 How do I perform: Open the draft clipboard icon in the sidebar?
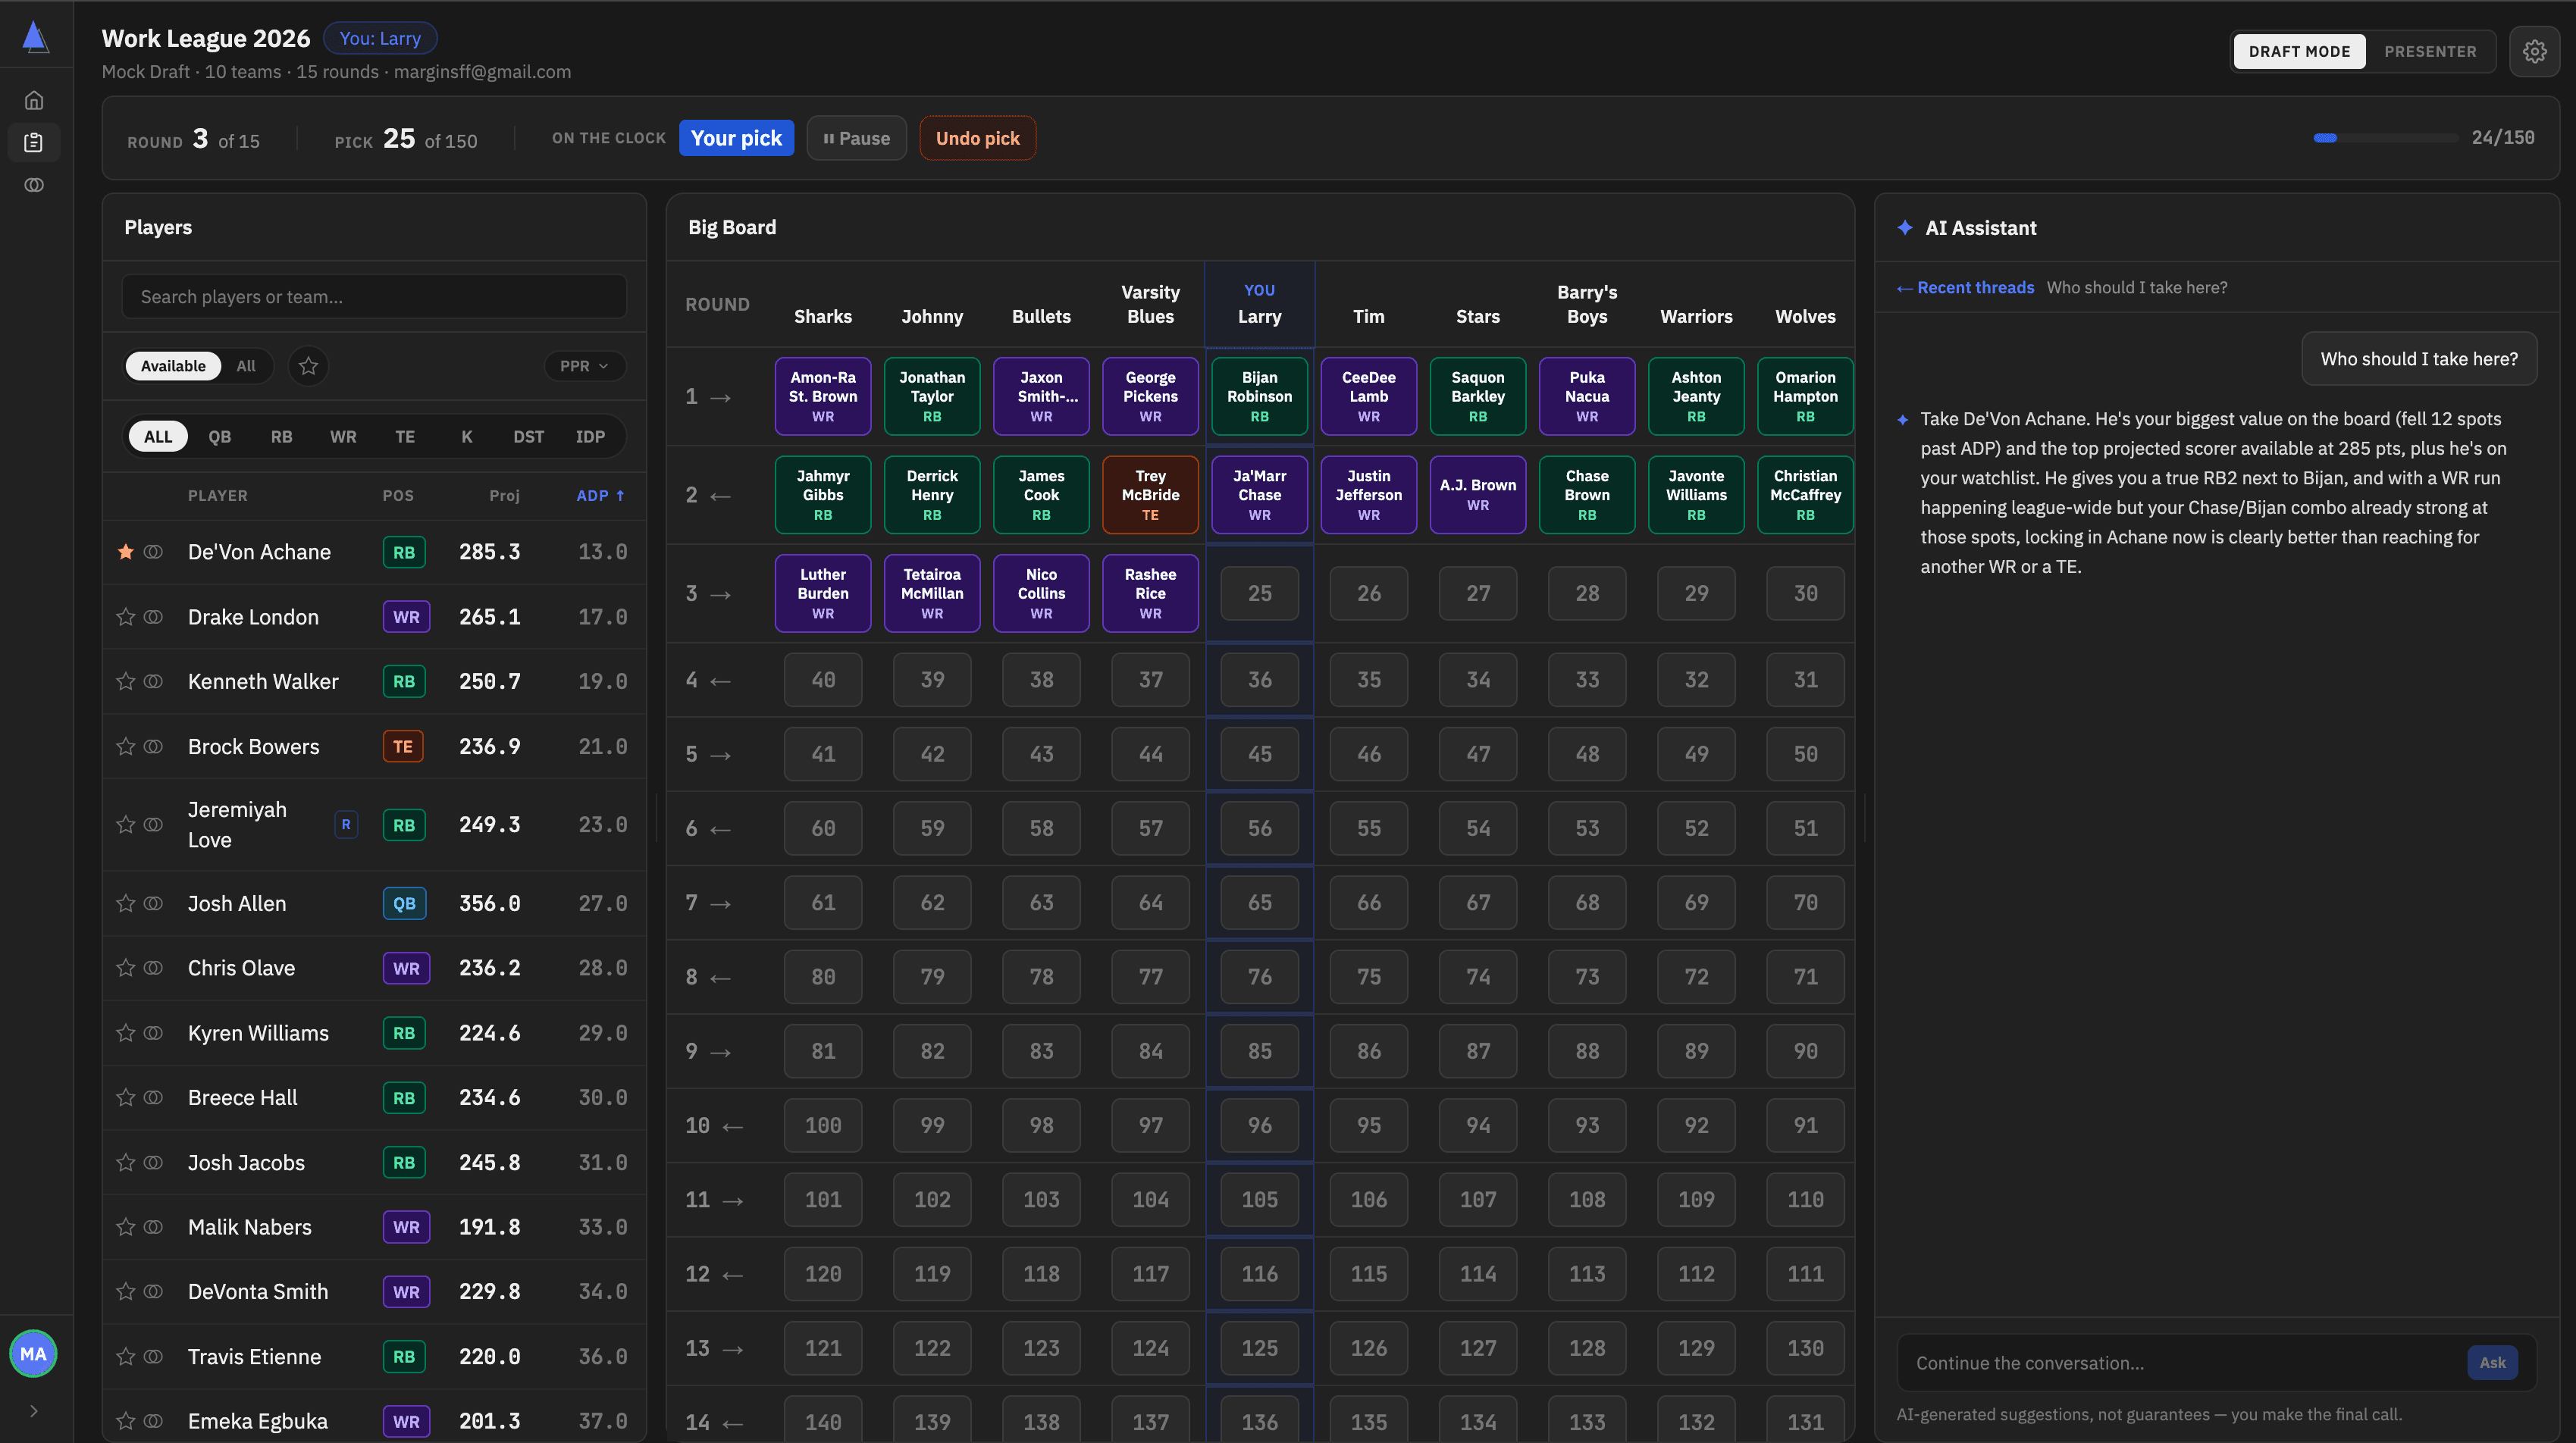[x=34, y=142]
